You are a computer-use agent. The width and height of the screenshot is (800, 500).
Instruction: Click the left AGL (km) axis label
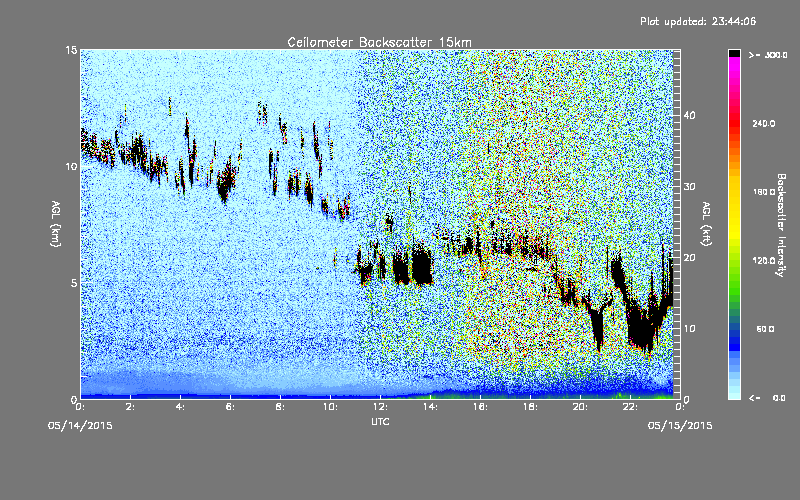click(x=56, y=223)
